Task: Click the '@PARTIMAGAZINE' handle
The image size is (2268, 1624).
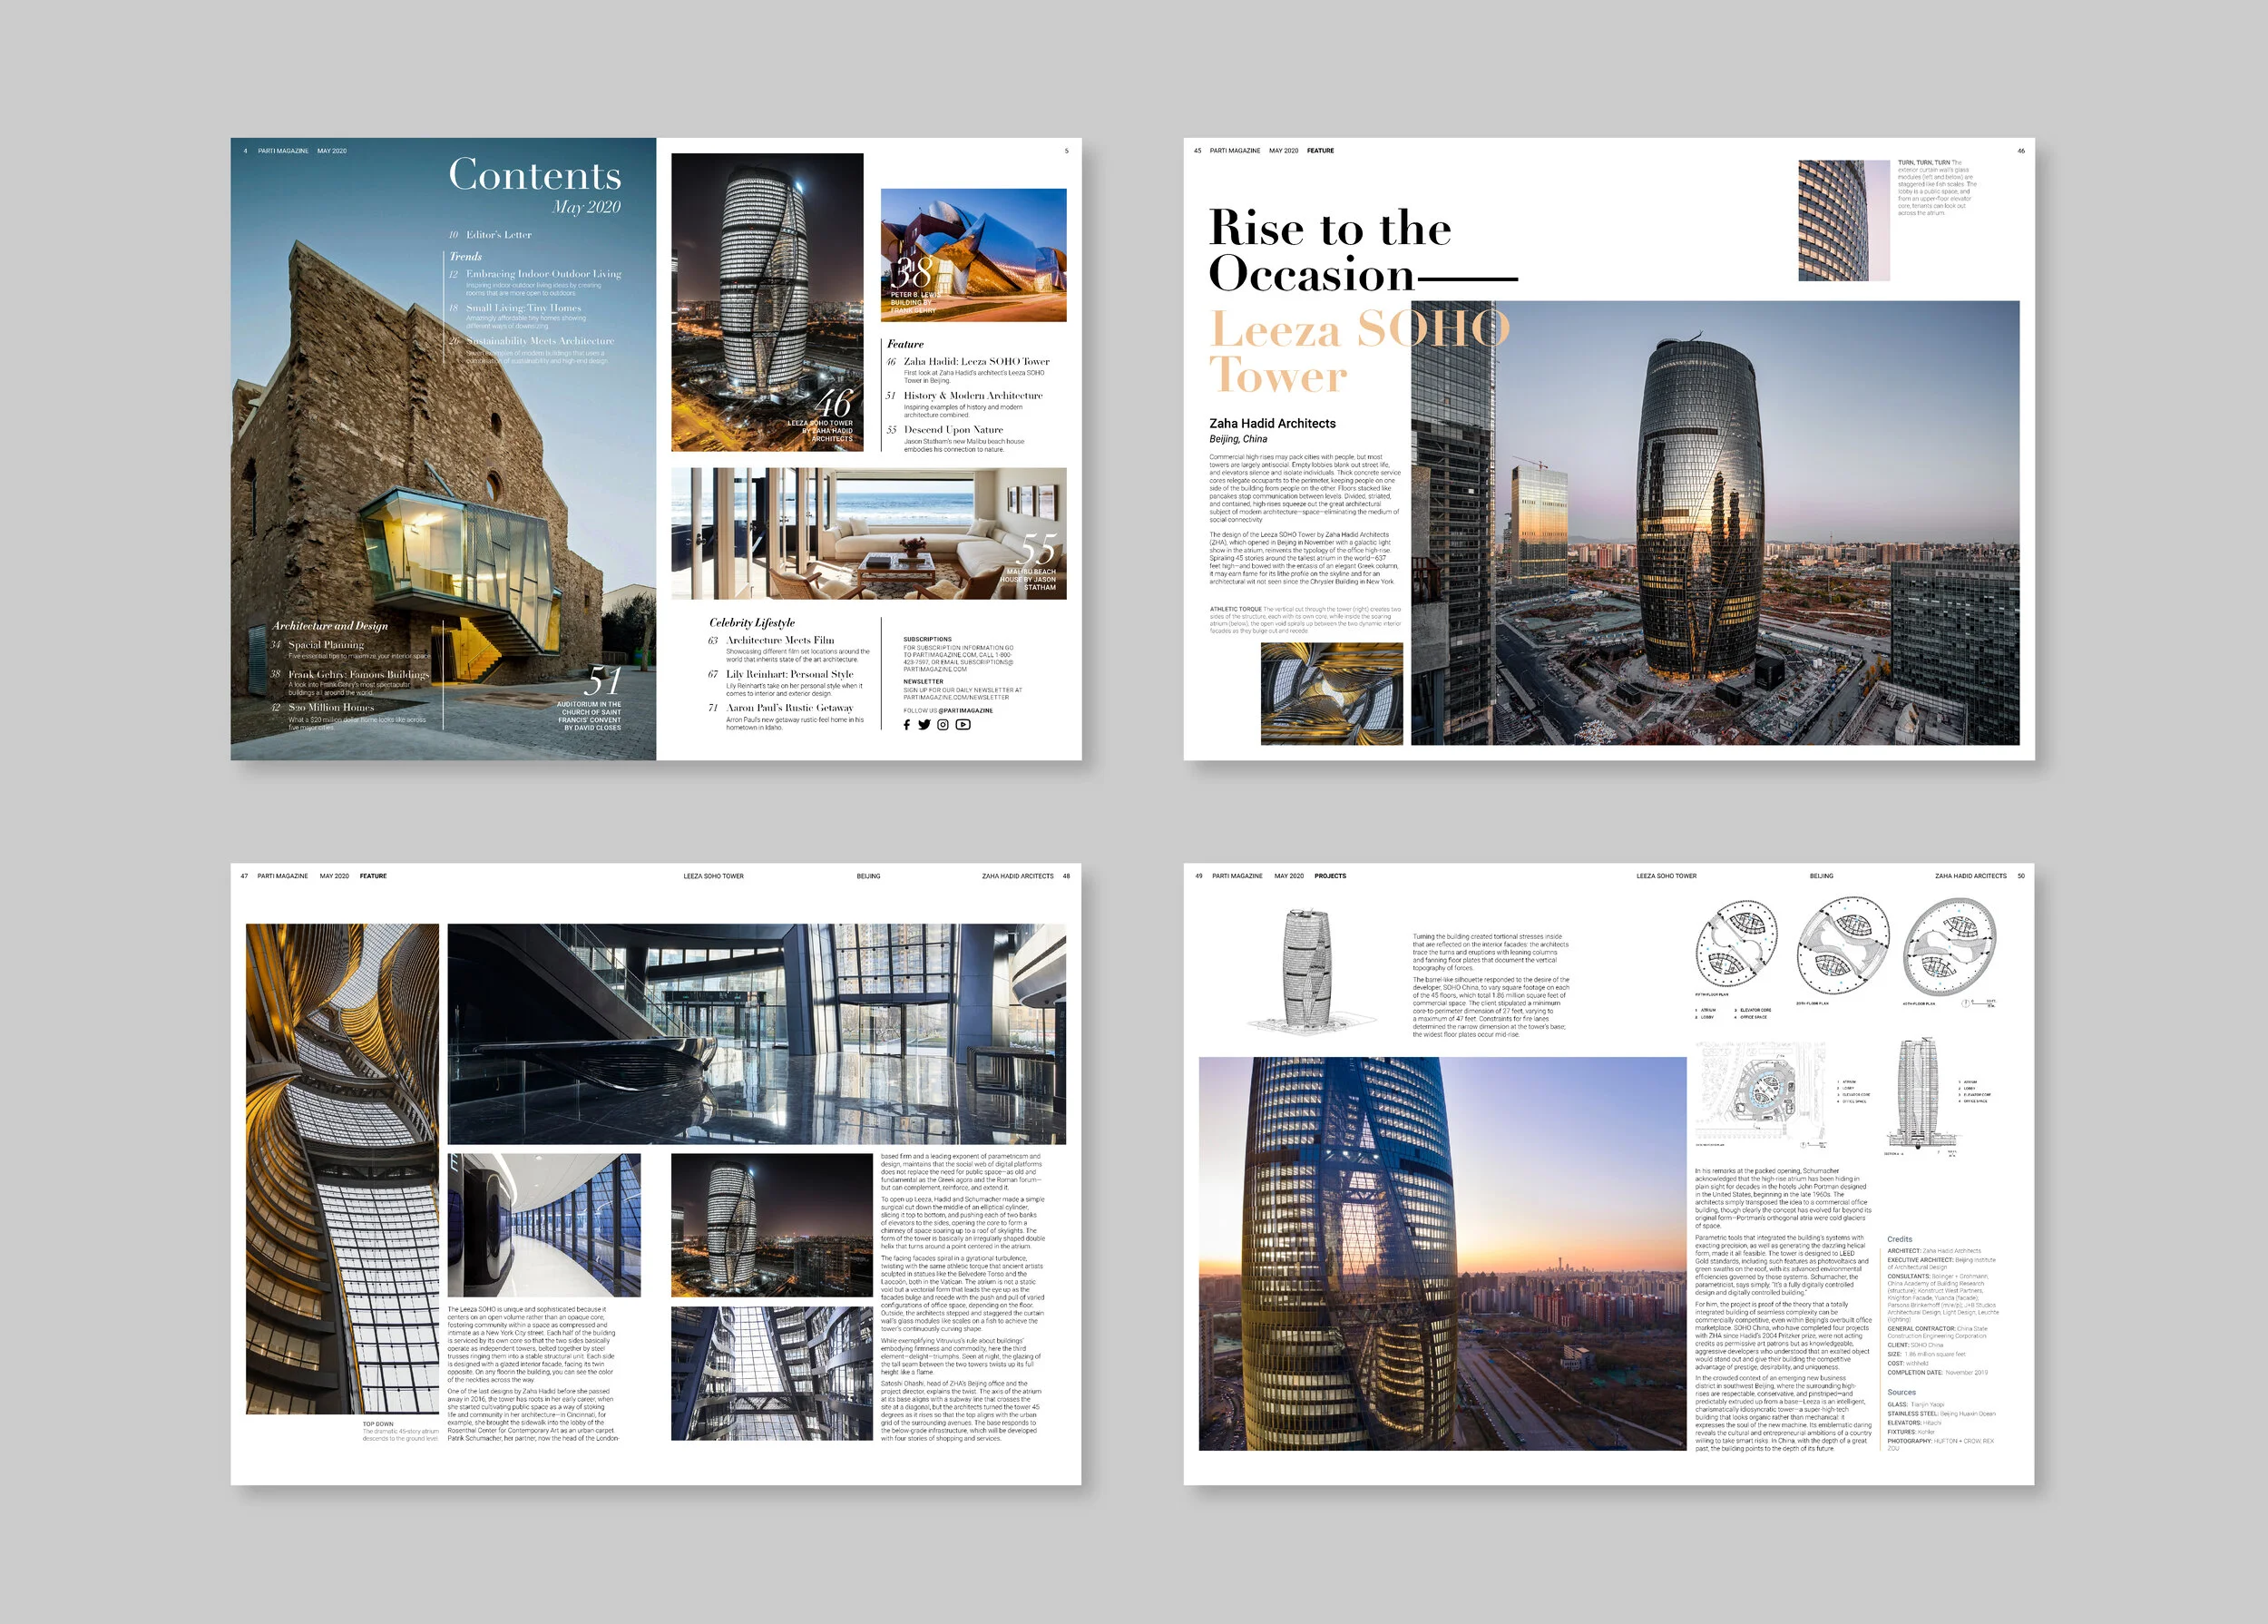Action: point(966,711)
